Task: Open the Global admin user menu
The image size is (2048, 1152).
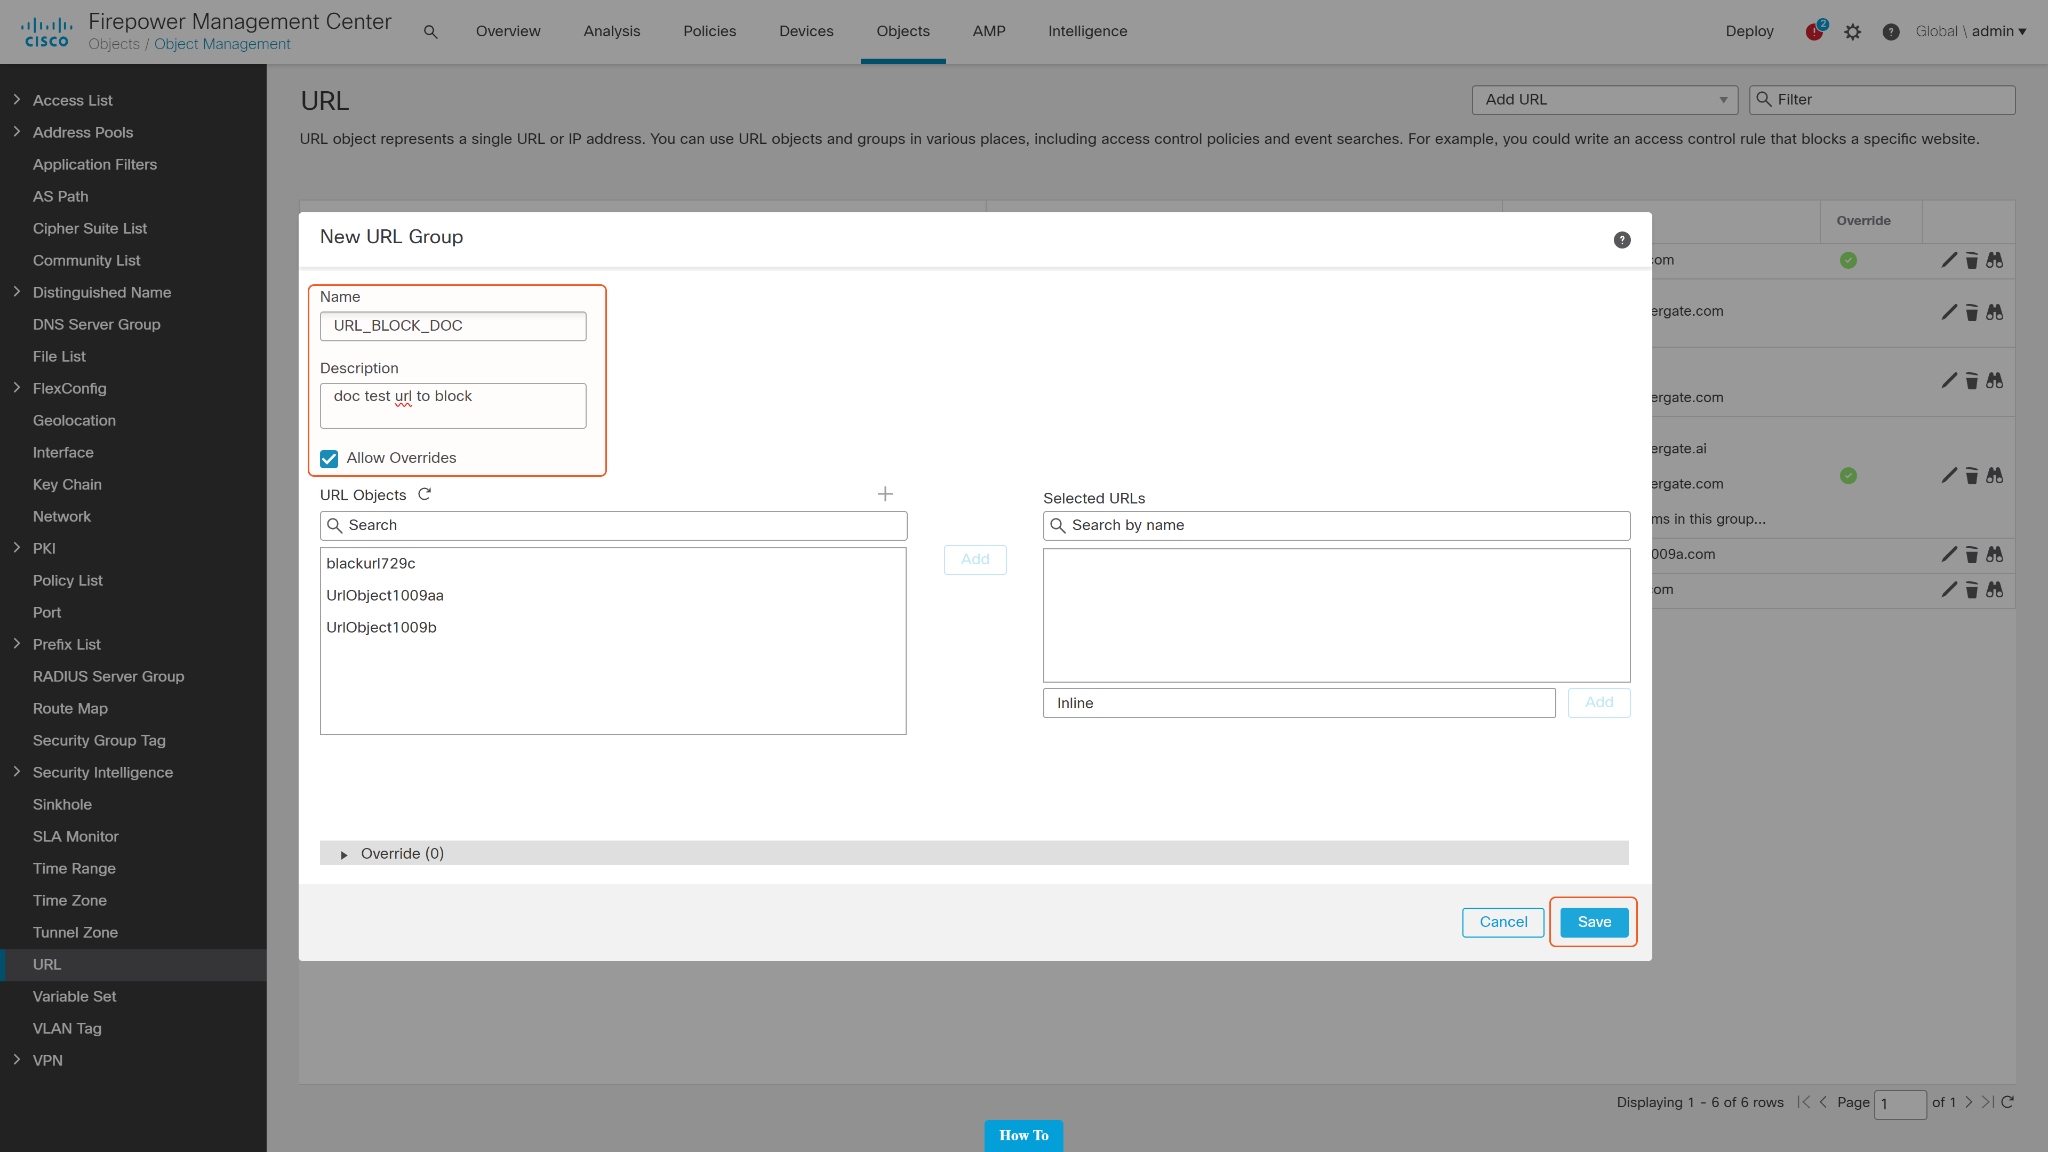Action: coord(1970,32)
